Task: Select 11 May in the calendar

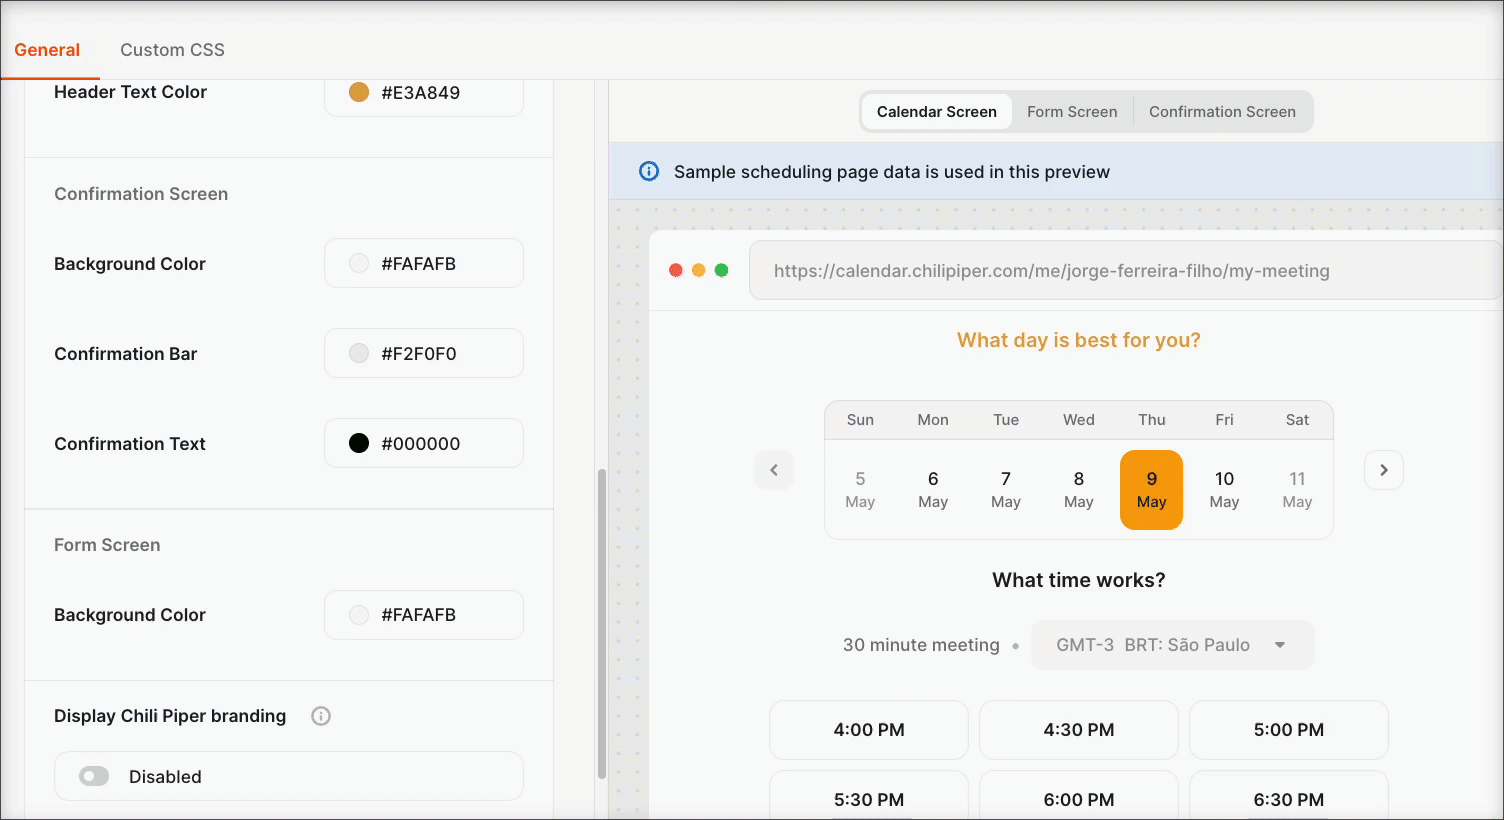Action: coord(1297,490)
